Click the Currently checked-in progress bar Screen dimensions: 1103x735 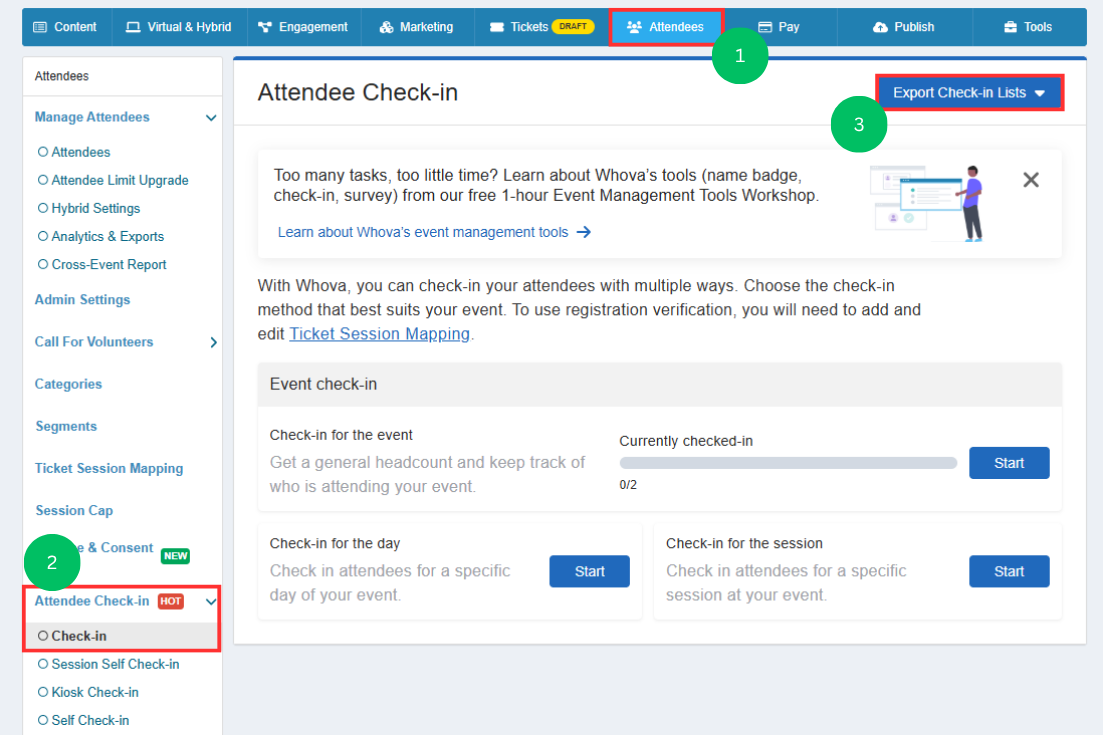(x=788, y=463)
